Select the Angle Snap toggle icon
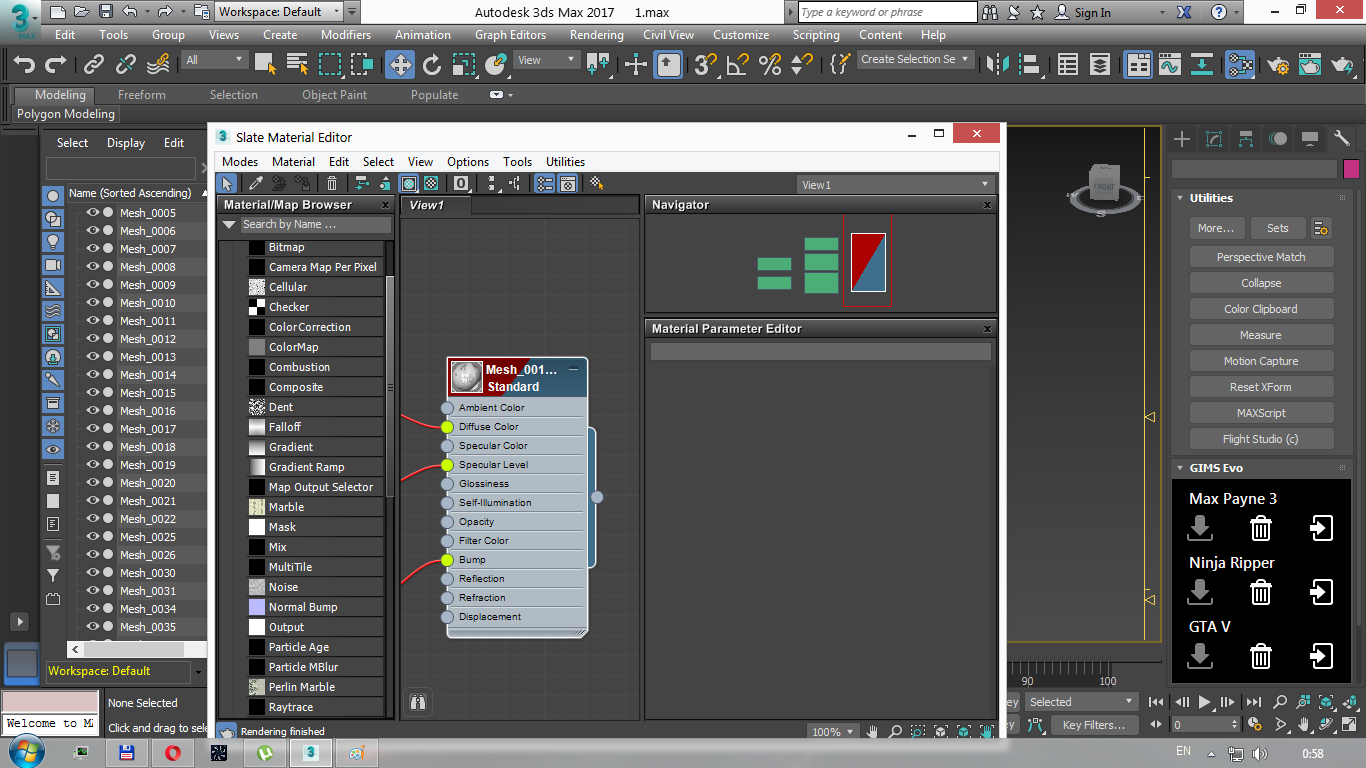 pyautogui.click(x=737, y=65)
